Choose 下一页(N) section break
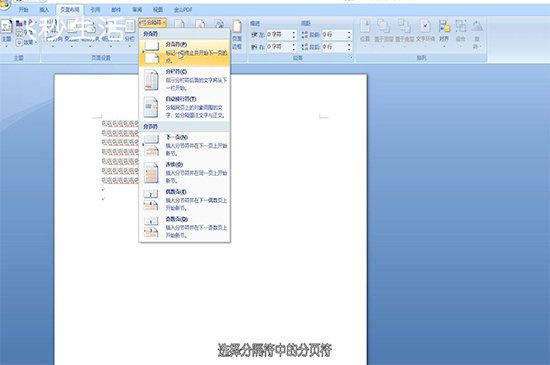 pyautogui.click(x=185, y=145)
